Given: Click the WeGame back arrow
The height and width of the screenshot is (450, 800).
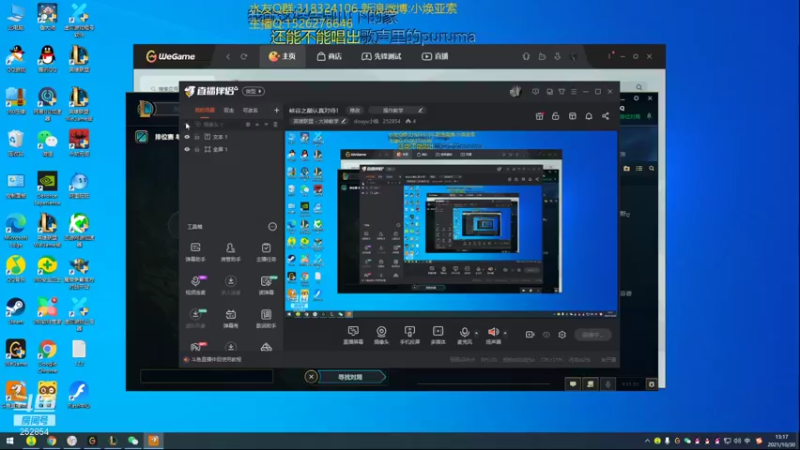Looking at the screenshot, I should pyautogui.click(x=228, y=57).
